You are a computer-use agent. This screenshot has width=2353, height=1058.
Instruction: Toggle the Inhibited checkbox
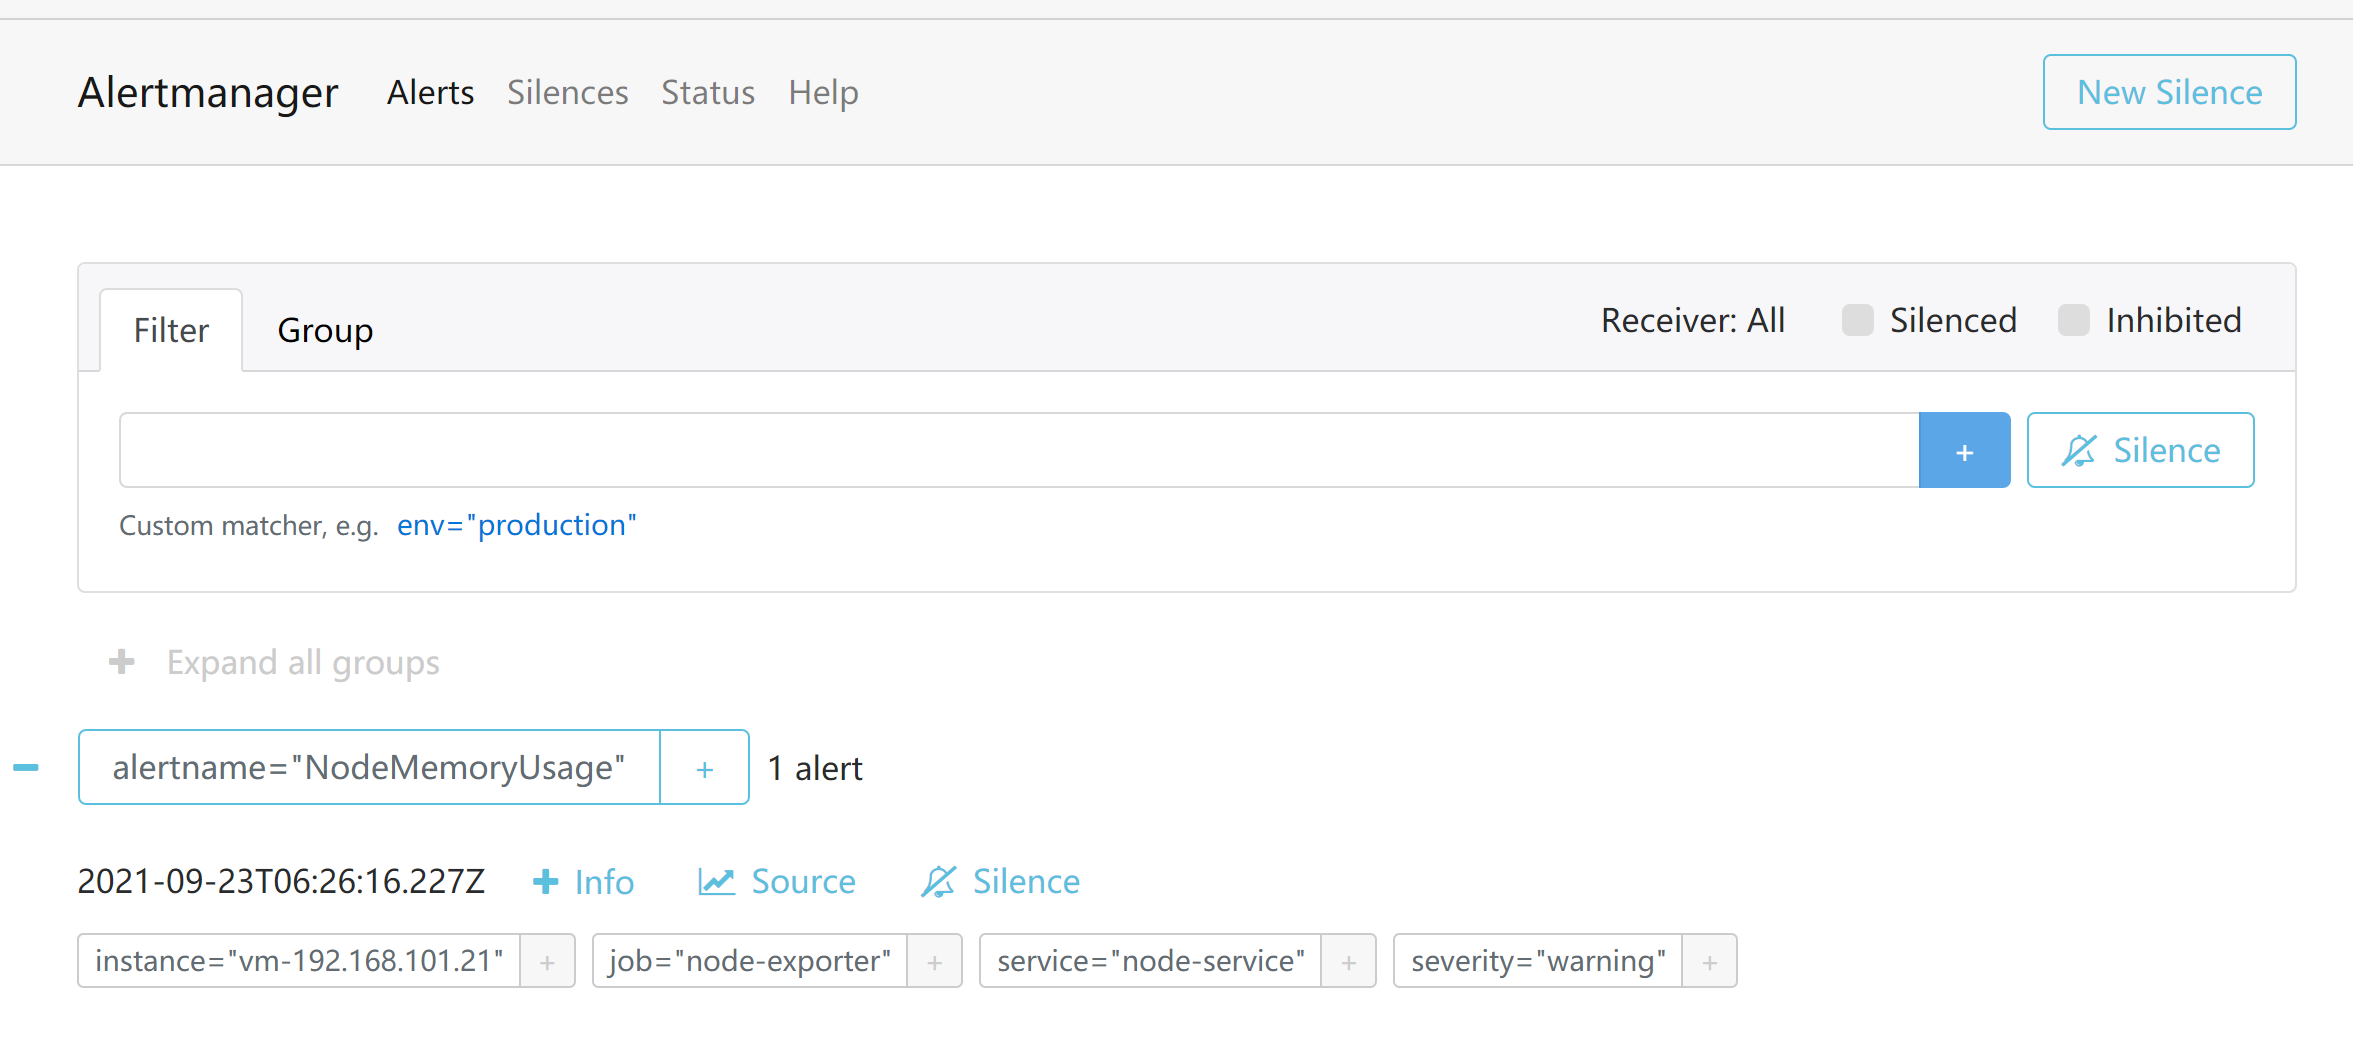[x=2073, y=320]
